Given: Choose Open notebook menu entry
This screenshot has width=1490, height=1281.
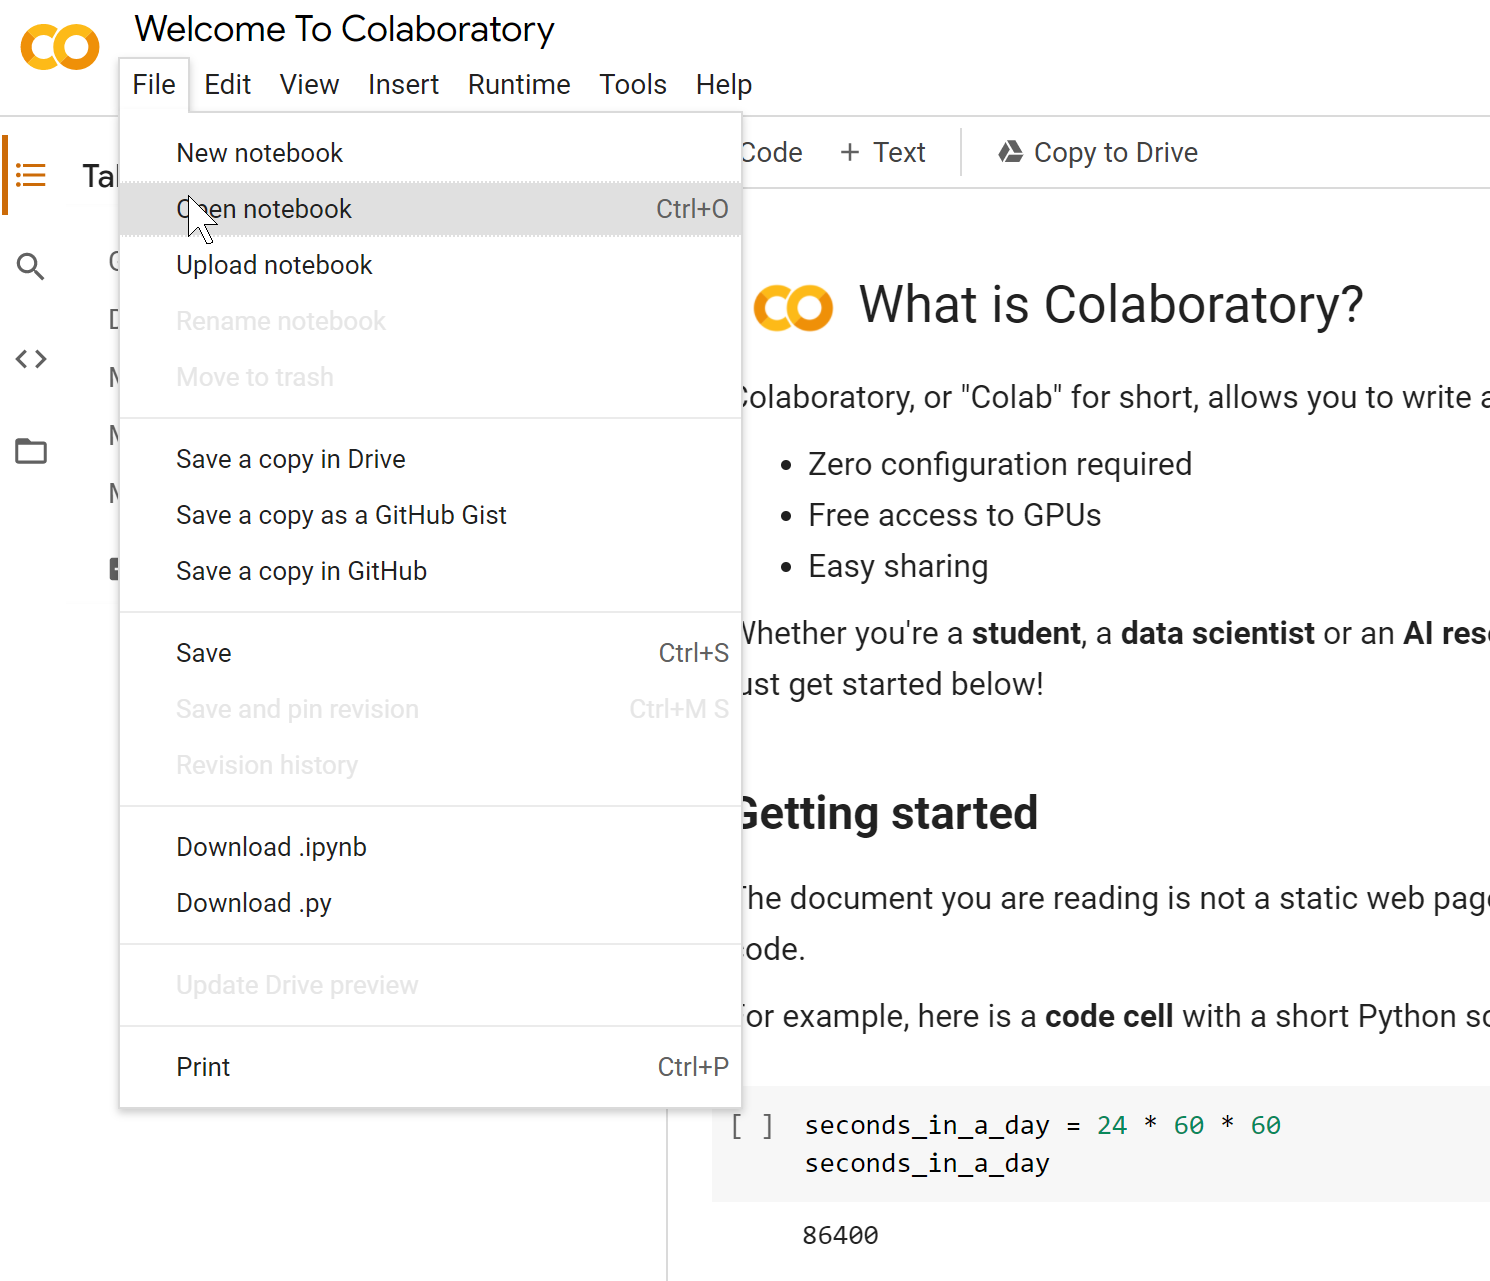Looking at the screenshot, I should pos(431,209).
